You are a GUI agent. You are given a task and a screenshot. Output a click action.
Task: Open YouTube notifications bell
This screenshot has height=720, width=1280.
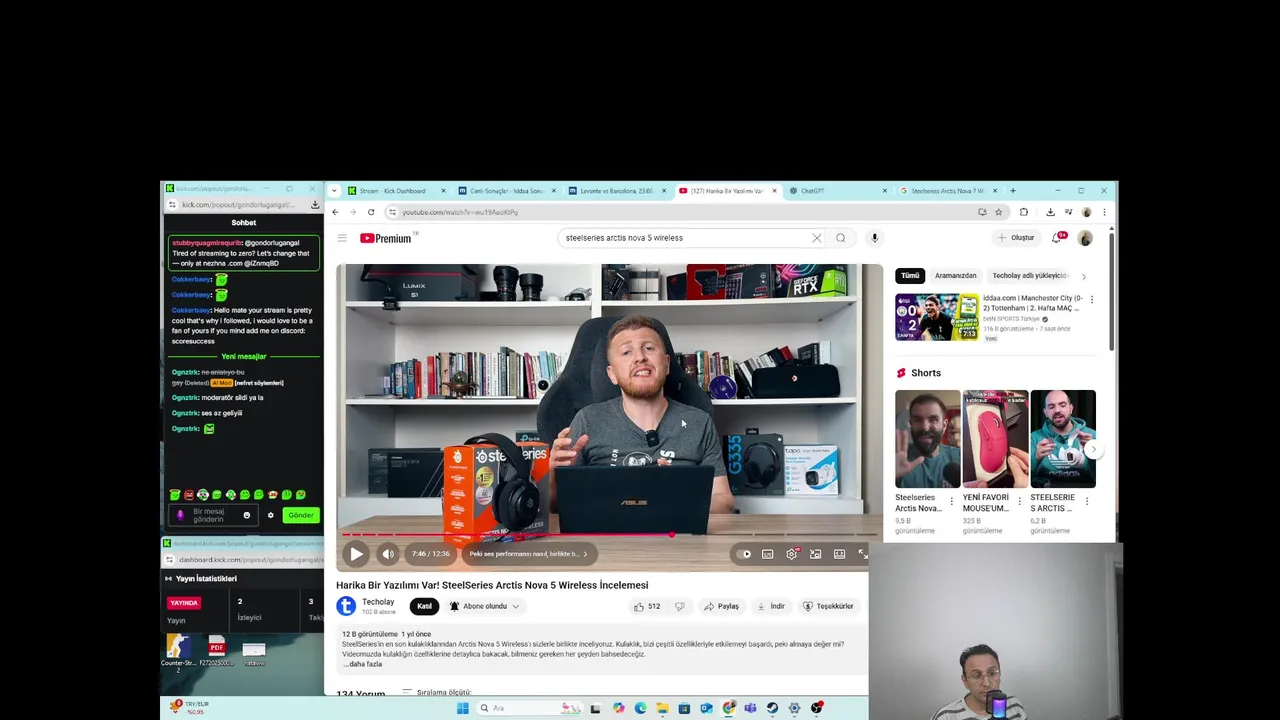pos(1057,238)
